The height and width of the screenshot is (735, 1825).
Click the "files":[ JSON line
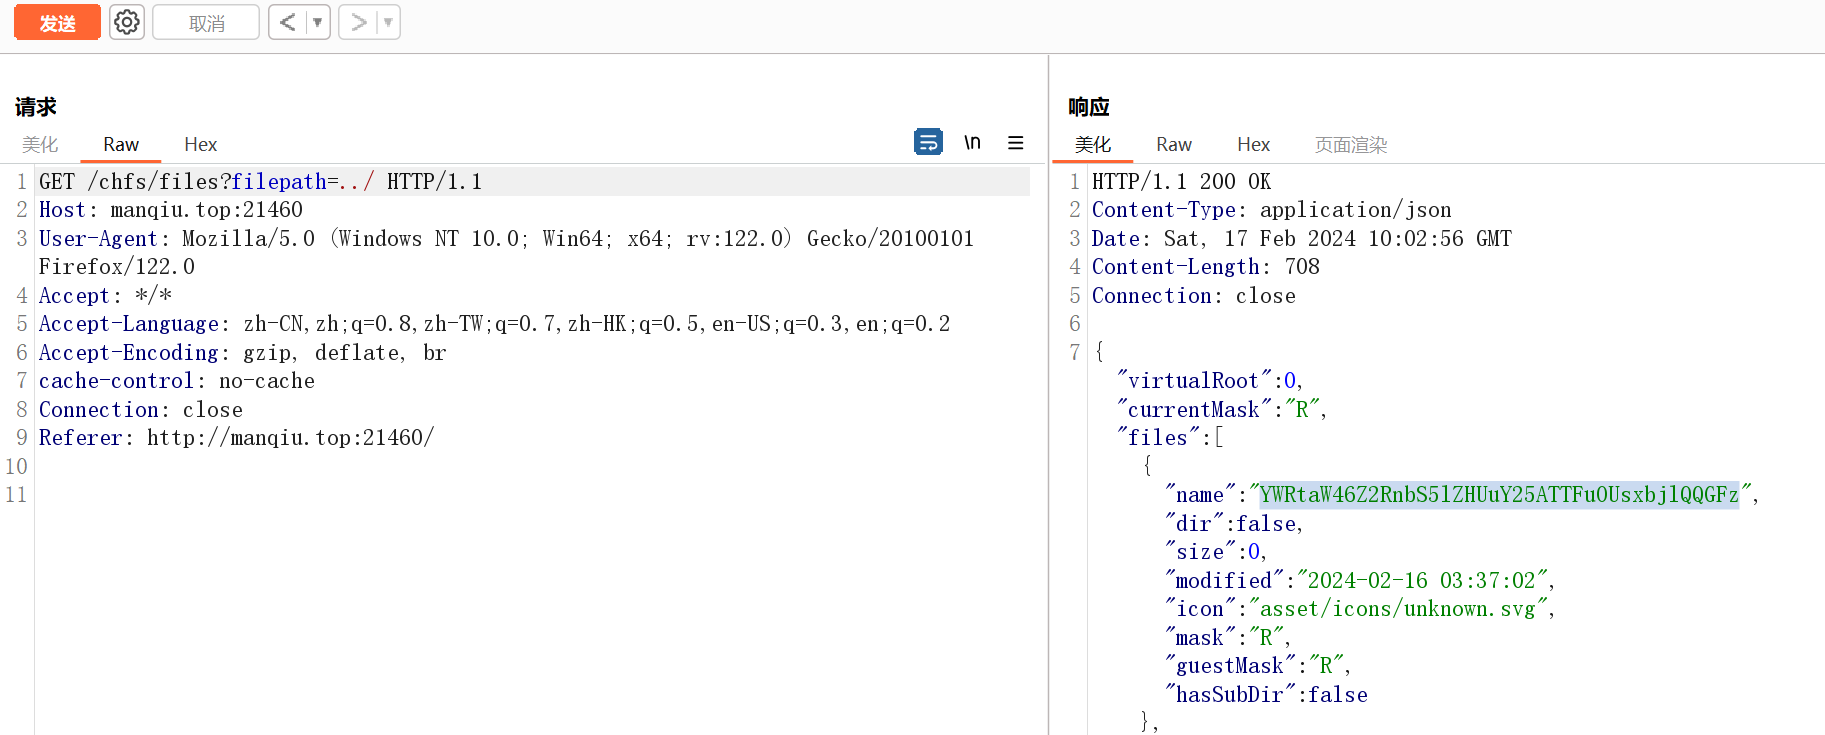pyautogui.click(x=1170, y=438)
